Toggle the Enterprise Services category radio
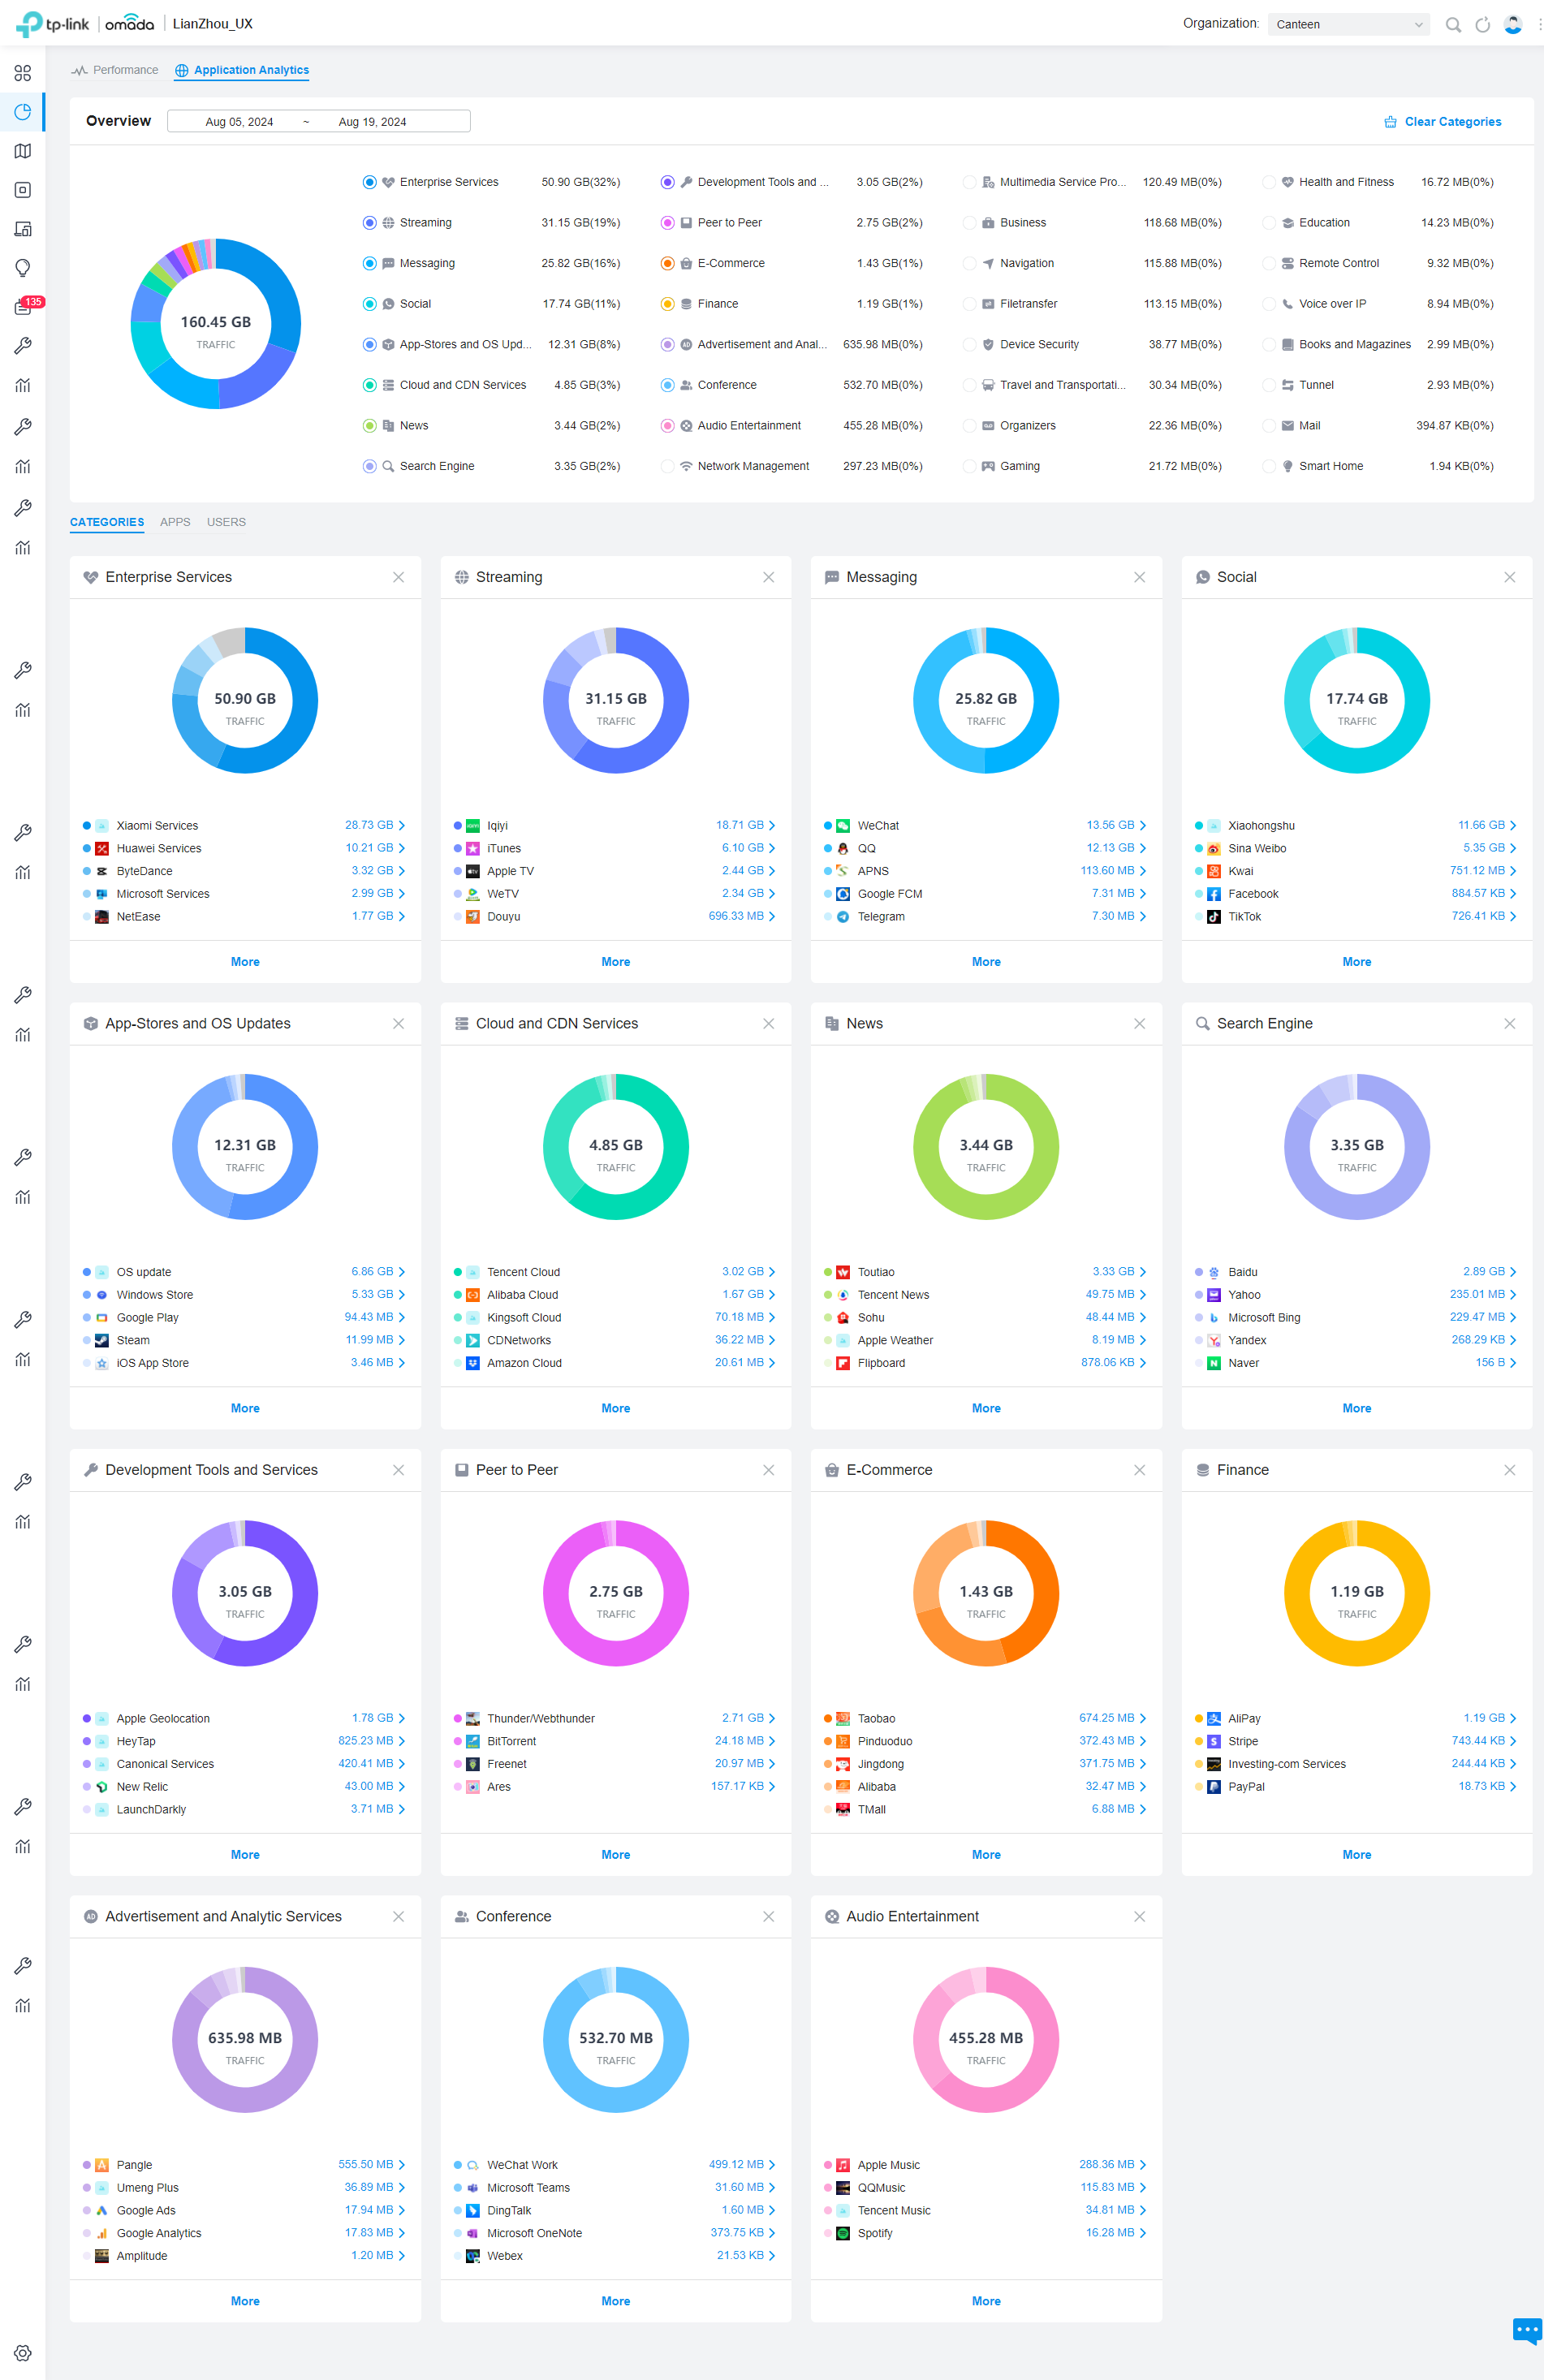This screenshot has height=2380, width=1544. tap(369, 182)
